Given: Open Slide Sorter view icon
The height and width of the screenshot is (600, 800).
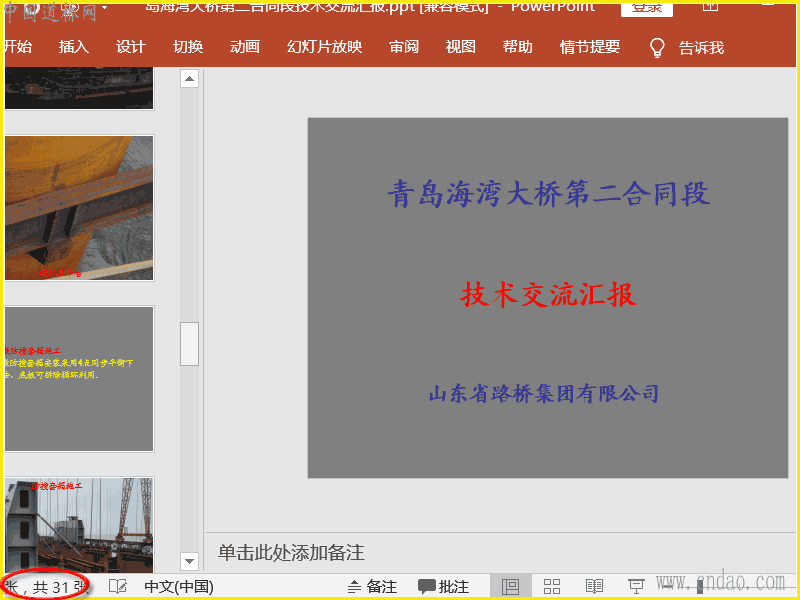Looking at the screenshot, I should [551, 587].
